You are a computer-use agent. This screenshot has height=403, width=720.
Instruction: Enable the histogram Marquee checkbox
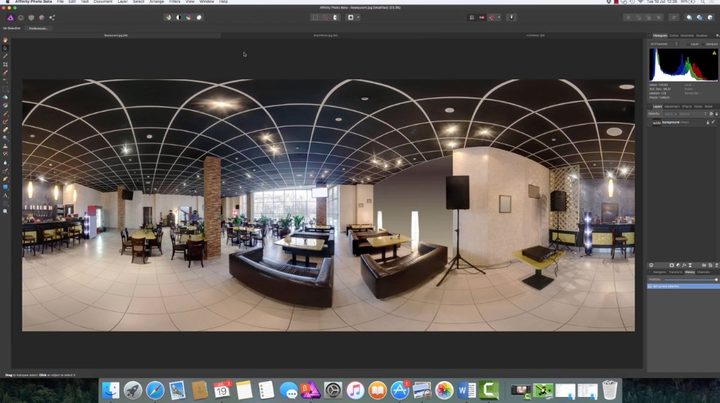(x=711, y=44)
